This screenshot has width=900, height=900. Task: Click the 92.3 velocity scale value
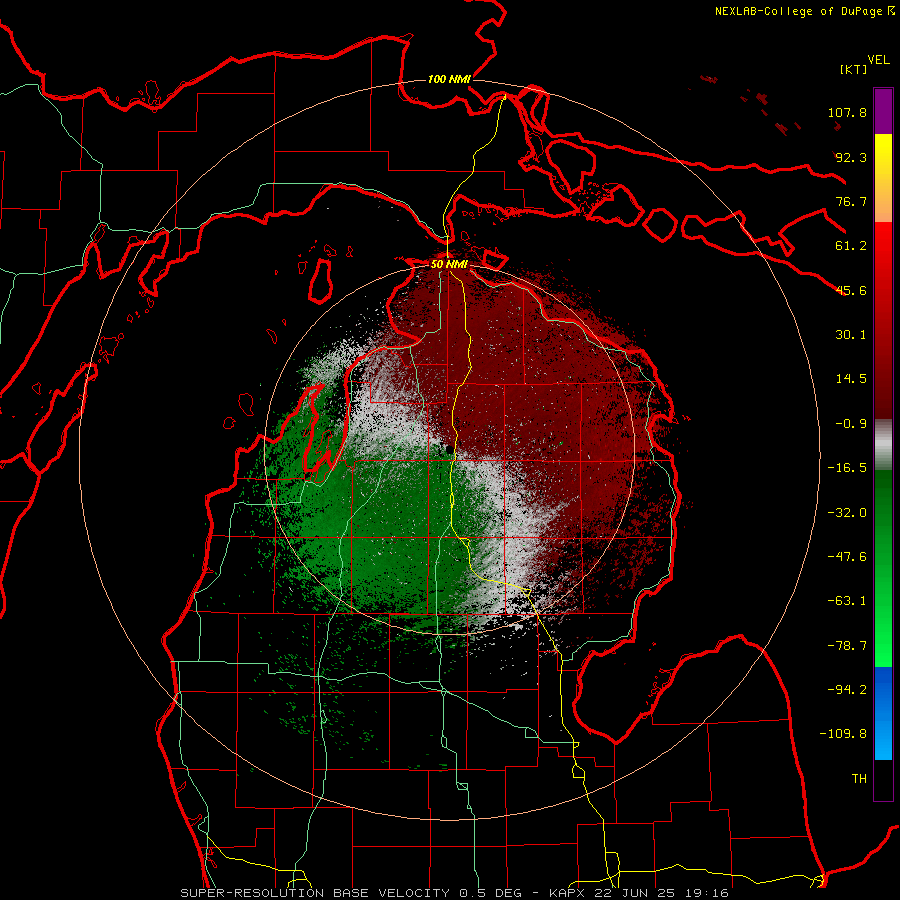[x=851, y=157]
